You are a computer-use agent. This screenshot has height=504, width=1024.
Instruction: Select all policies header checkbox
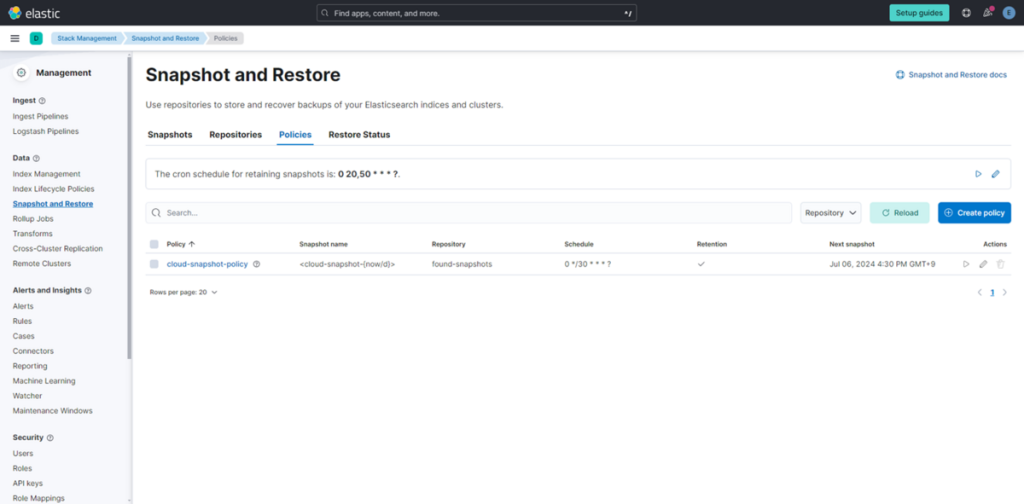pos(154,244)
